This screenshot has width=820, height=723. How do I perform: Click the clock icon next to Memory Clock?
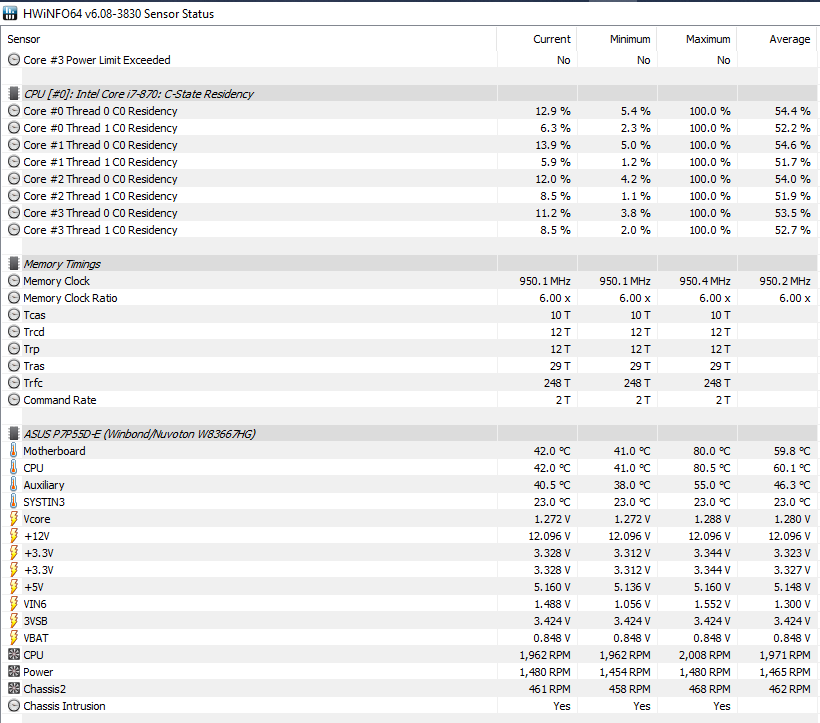(14, 281)
